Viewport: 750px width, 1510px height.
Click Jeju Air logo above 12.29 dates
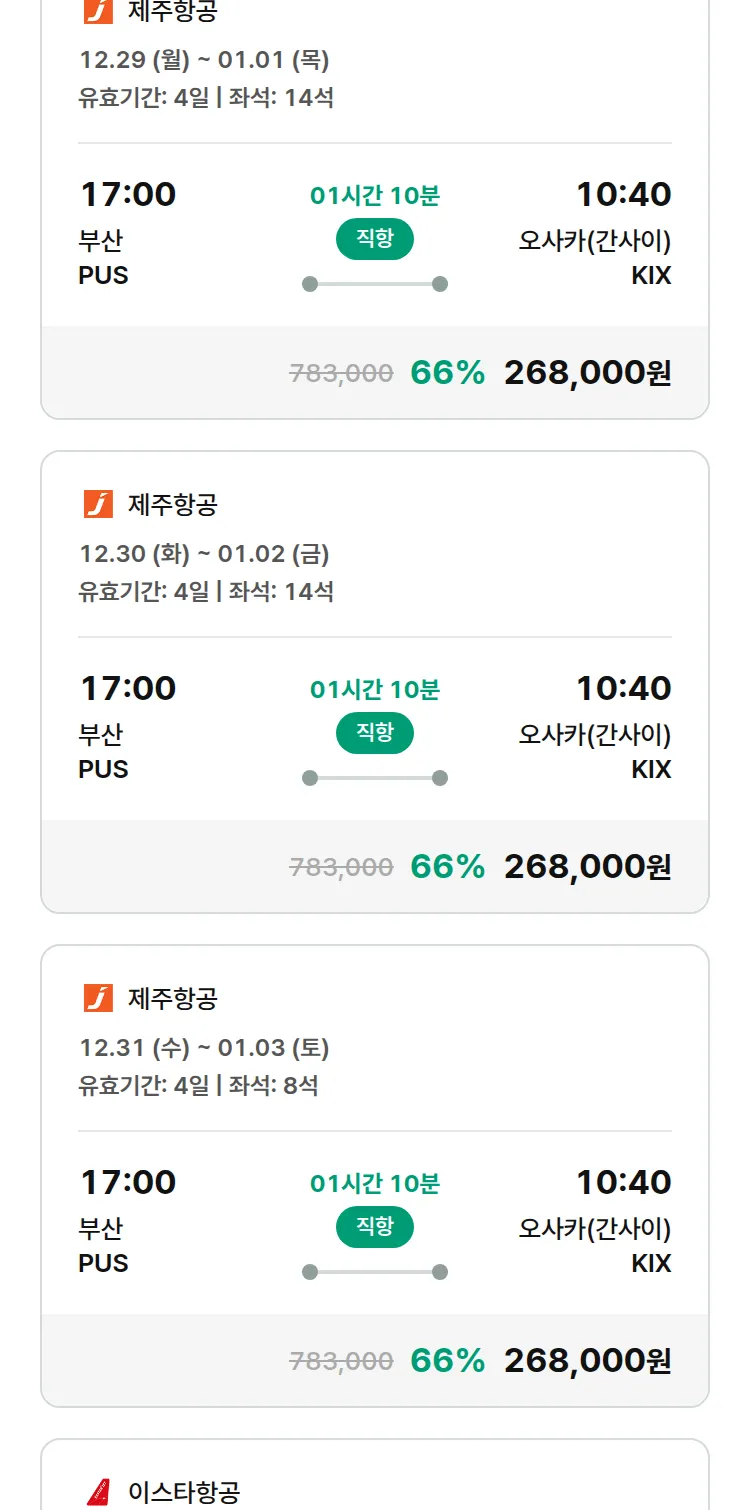(98, 12)
